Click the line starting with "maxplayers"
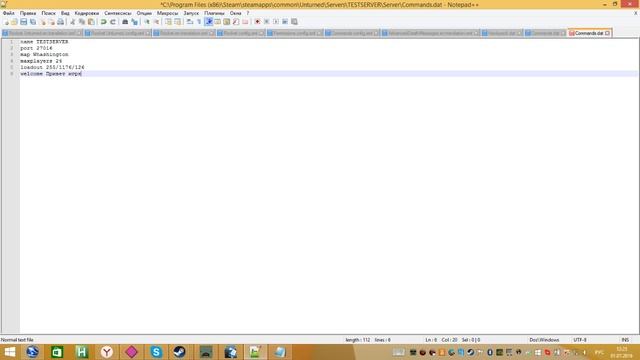This screenshot has width=640, height=360. tap(41, 61)
